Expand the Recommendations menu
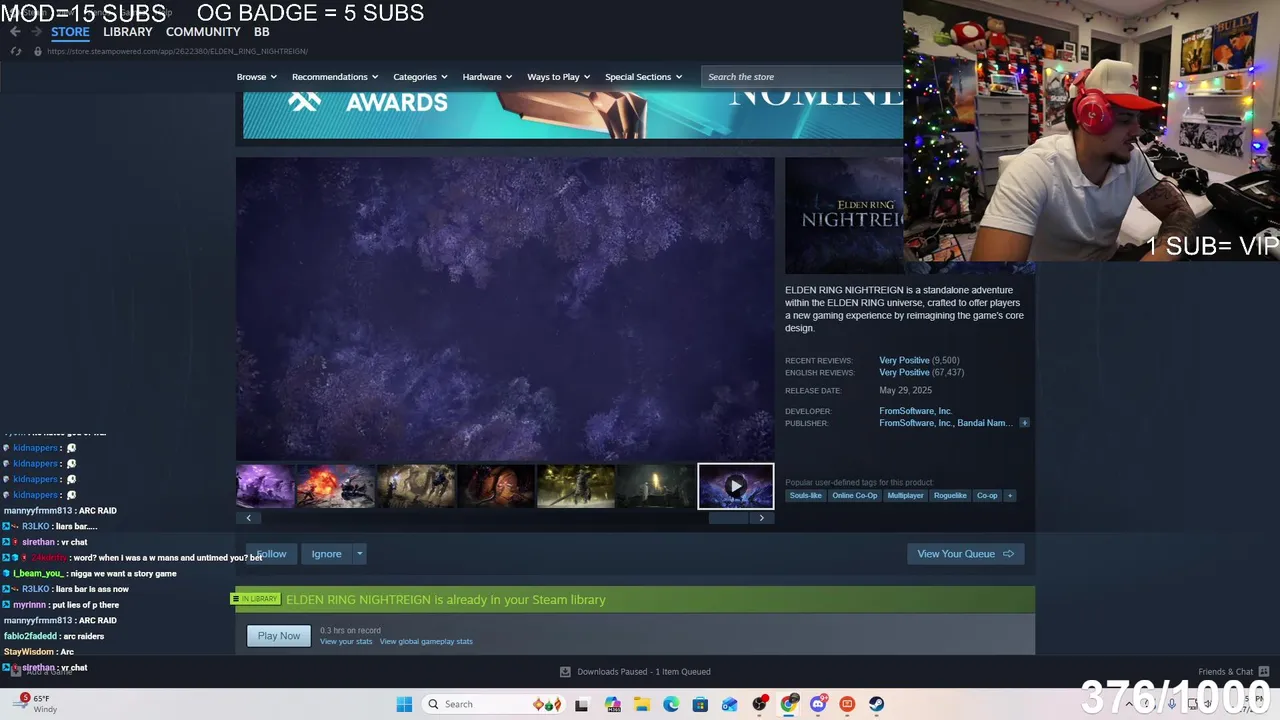The width and height of the screenshot is (1280, 720). (x=335, y=77)
